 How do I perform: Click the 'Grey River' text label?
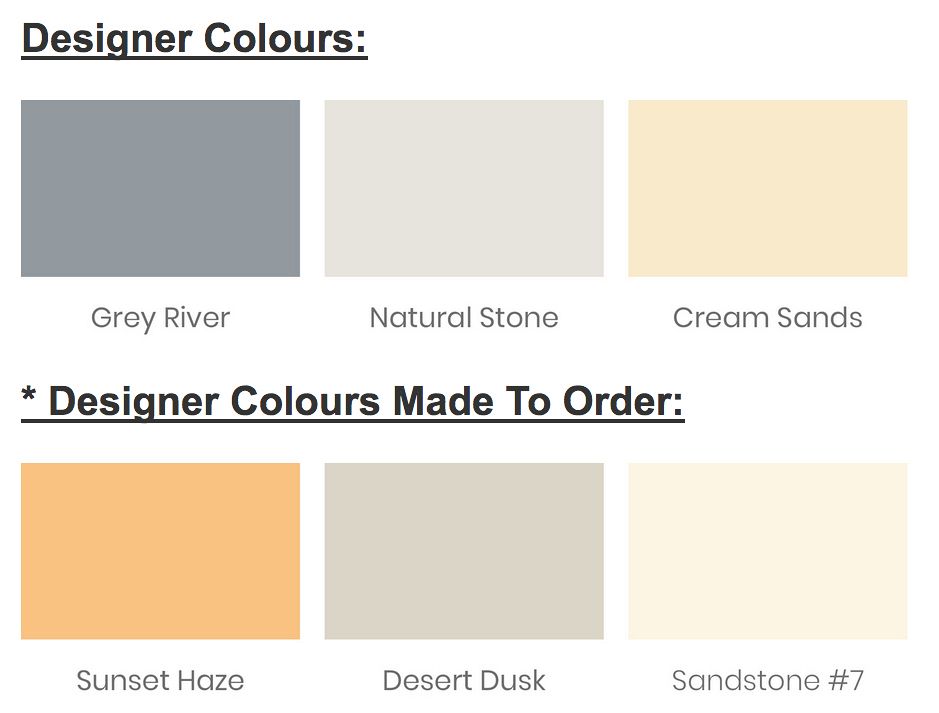(x=160, y=318)
